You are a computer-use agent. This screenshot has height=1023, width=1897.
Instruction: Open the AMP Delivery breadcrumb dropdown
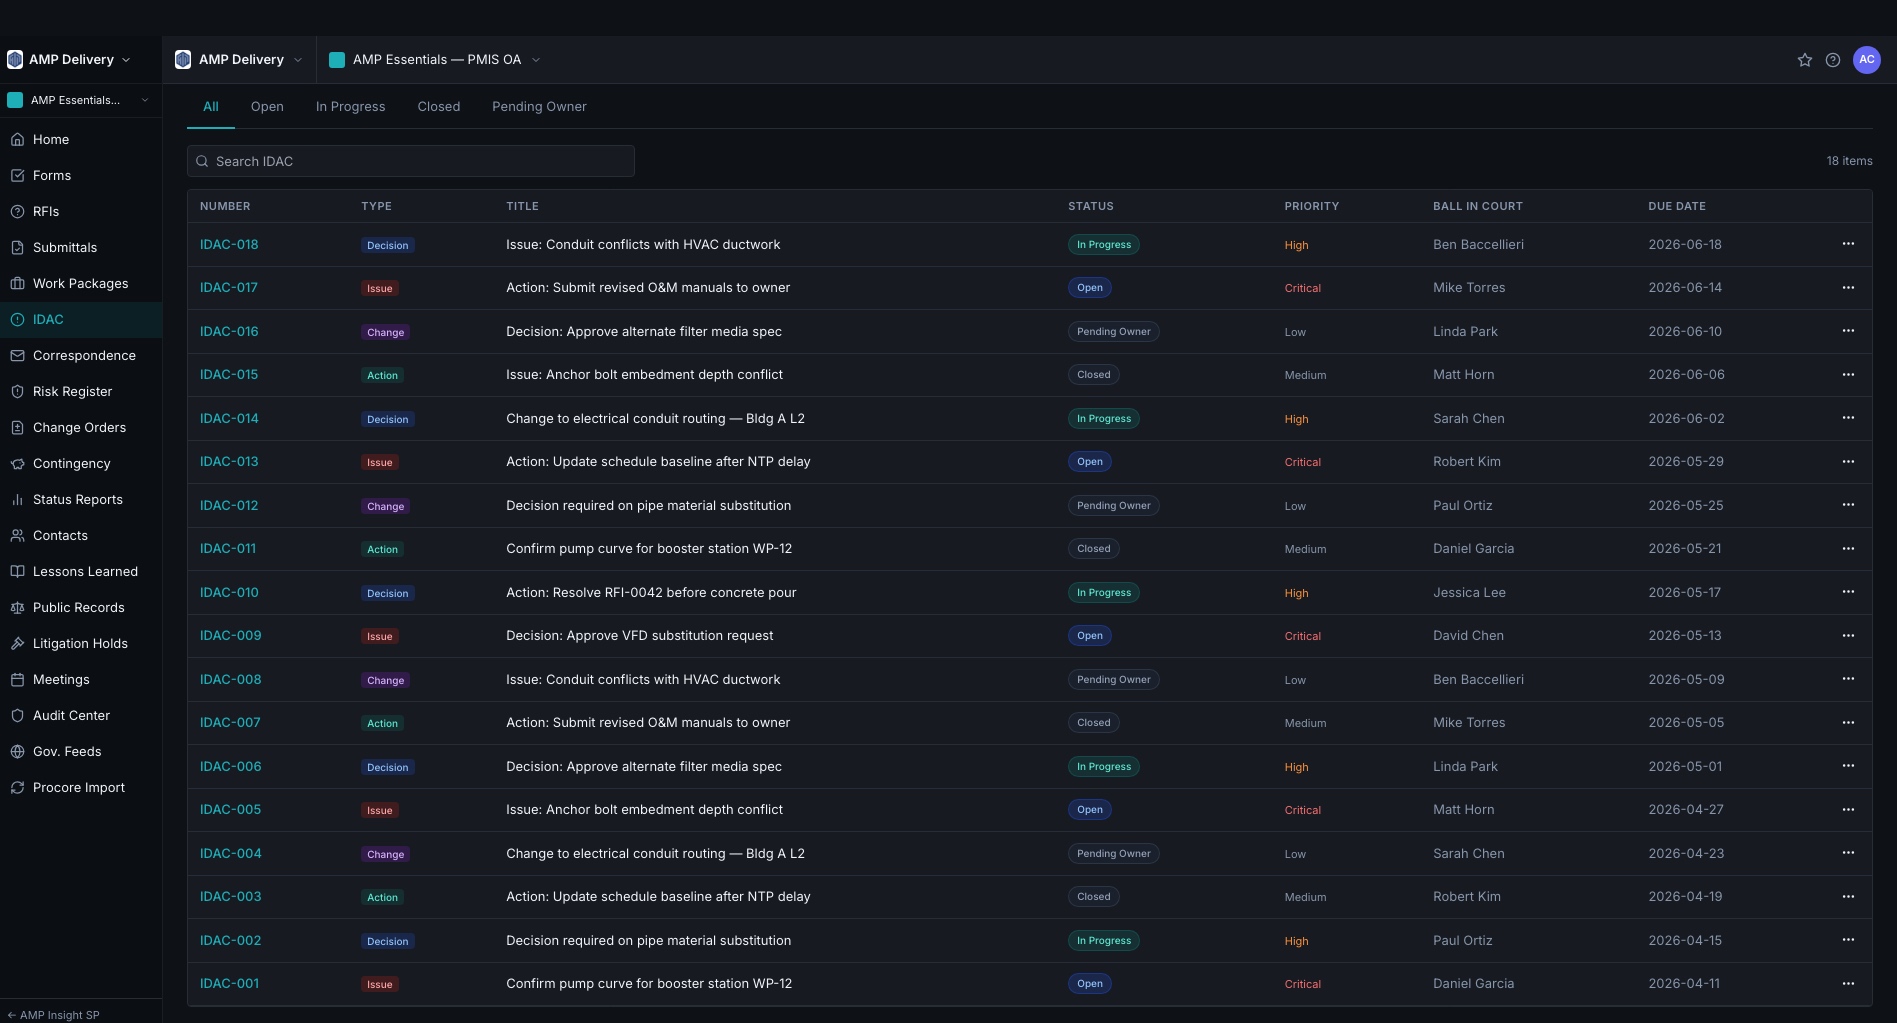239,60
